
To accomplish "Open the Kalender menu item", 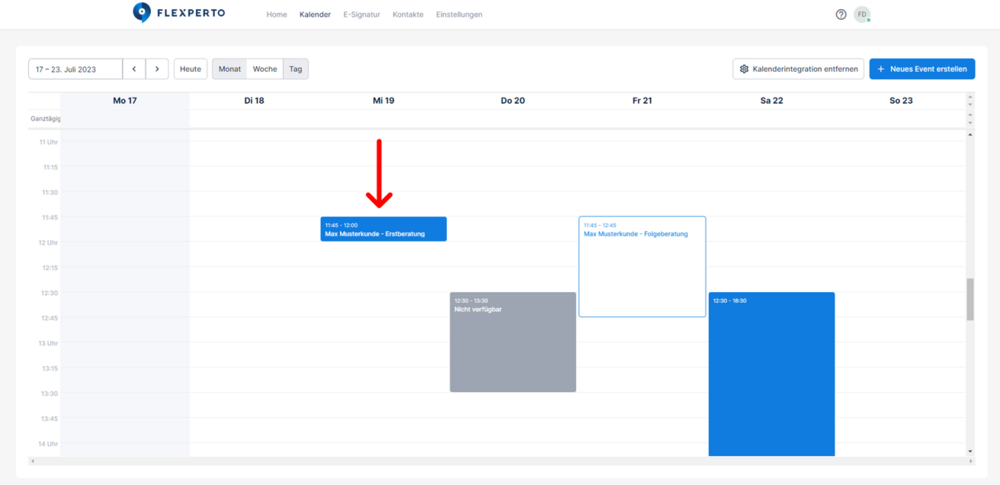I will pyautogui.click(x=315, y=15).
